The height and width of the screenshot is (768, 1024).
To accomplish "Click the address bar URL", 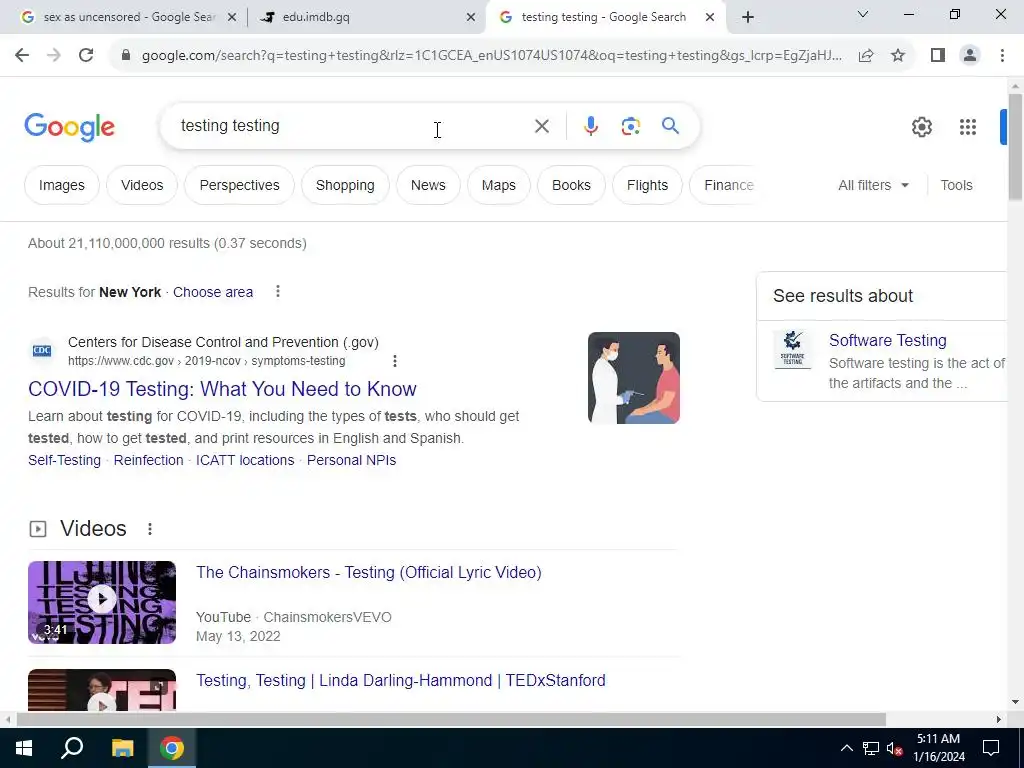I will 491,56.
